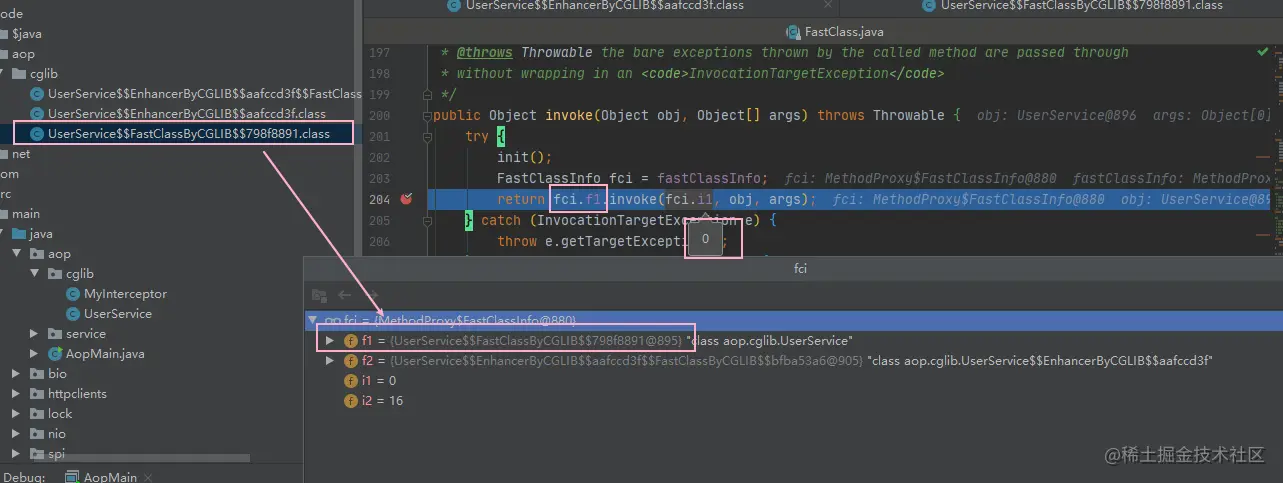Expand the f1 field in fci popup

click(x=331, y=341)
